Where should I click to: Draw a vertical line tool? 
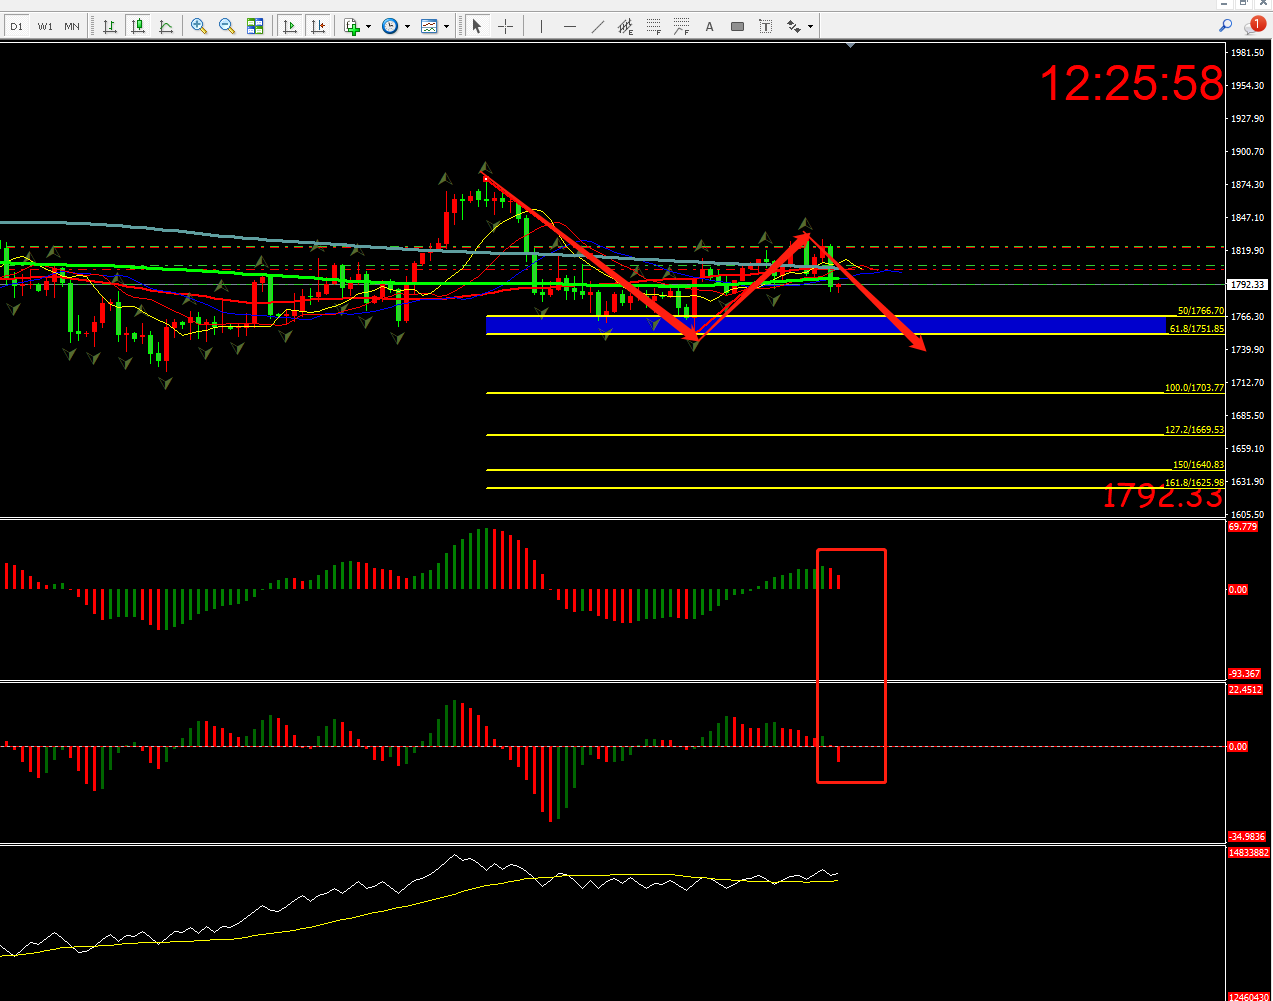(x=541, y=26)
